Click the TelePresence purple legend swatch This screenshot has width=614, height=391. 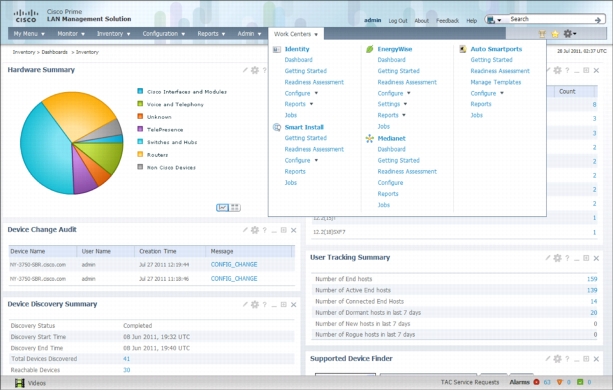tap(140, 129)
